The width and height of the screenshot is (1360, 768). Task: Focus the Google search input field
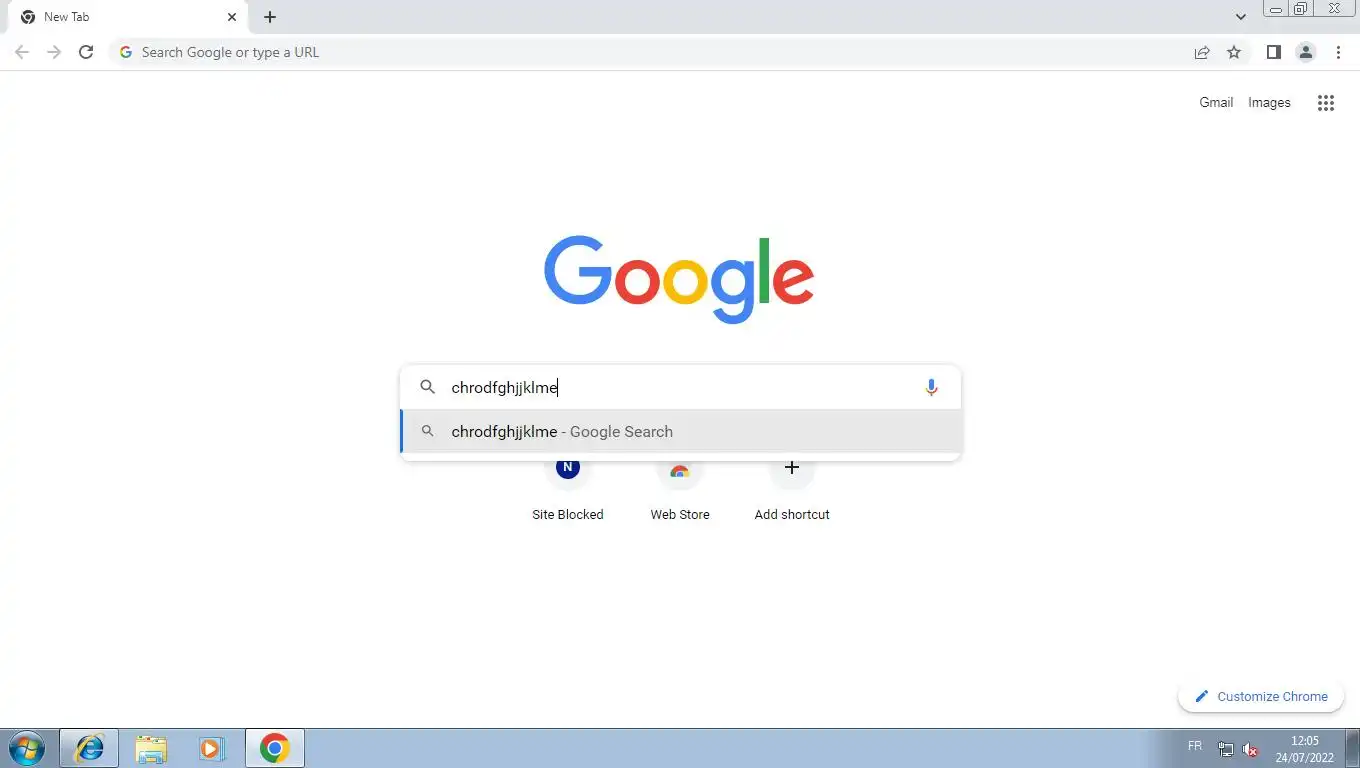click(680, 387)
